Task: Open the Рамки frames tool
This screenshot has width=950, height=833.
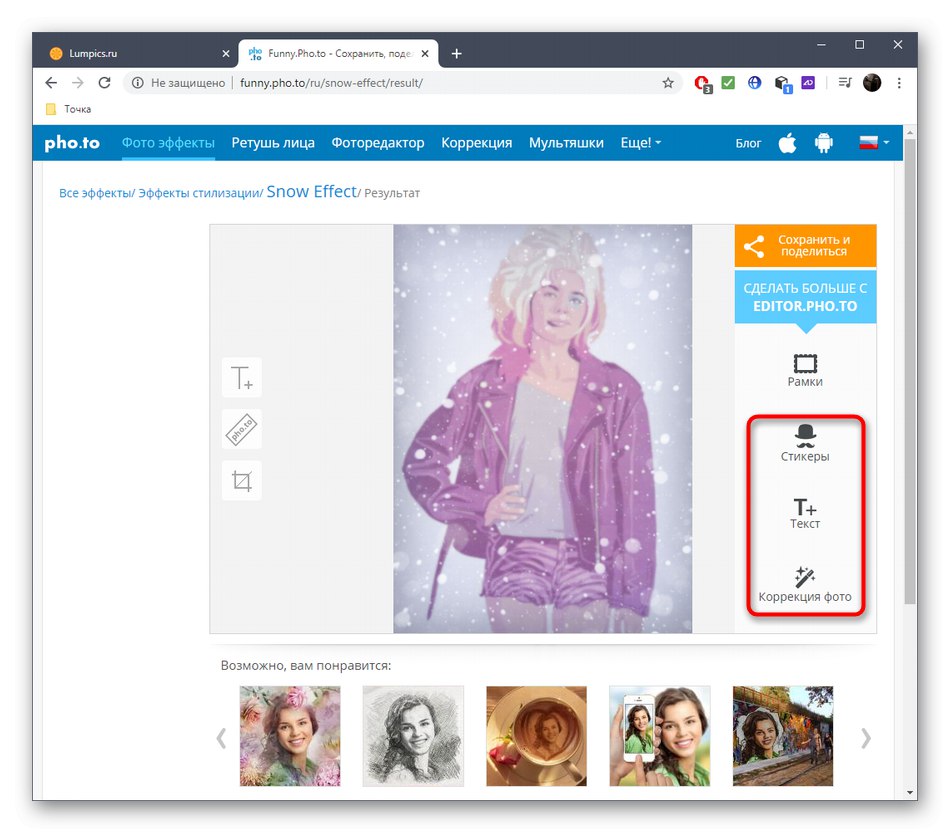Action: tap(805, 370)
